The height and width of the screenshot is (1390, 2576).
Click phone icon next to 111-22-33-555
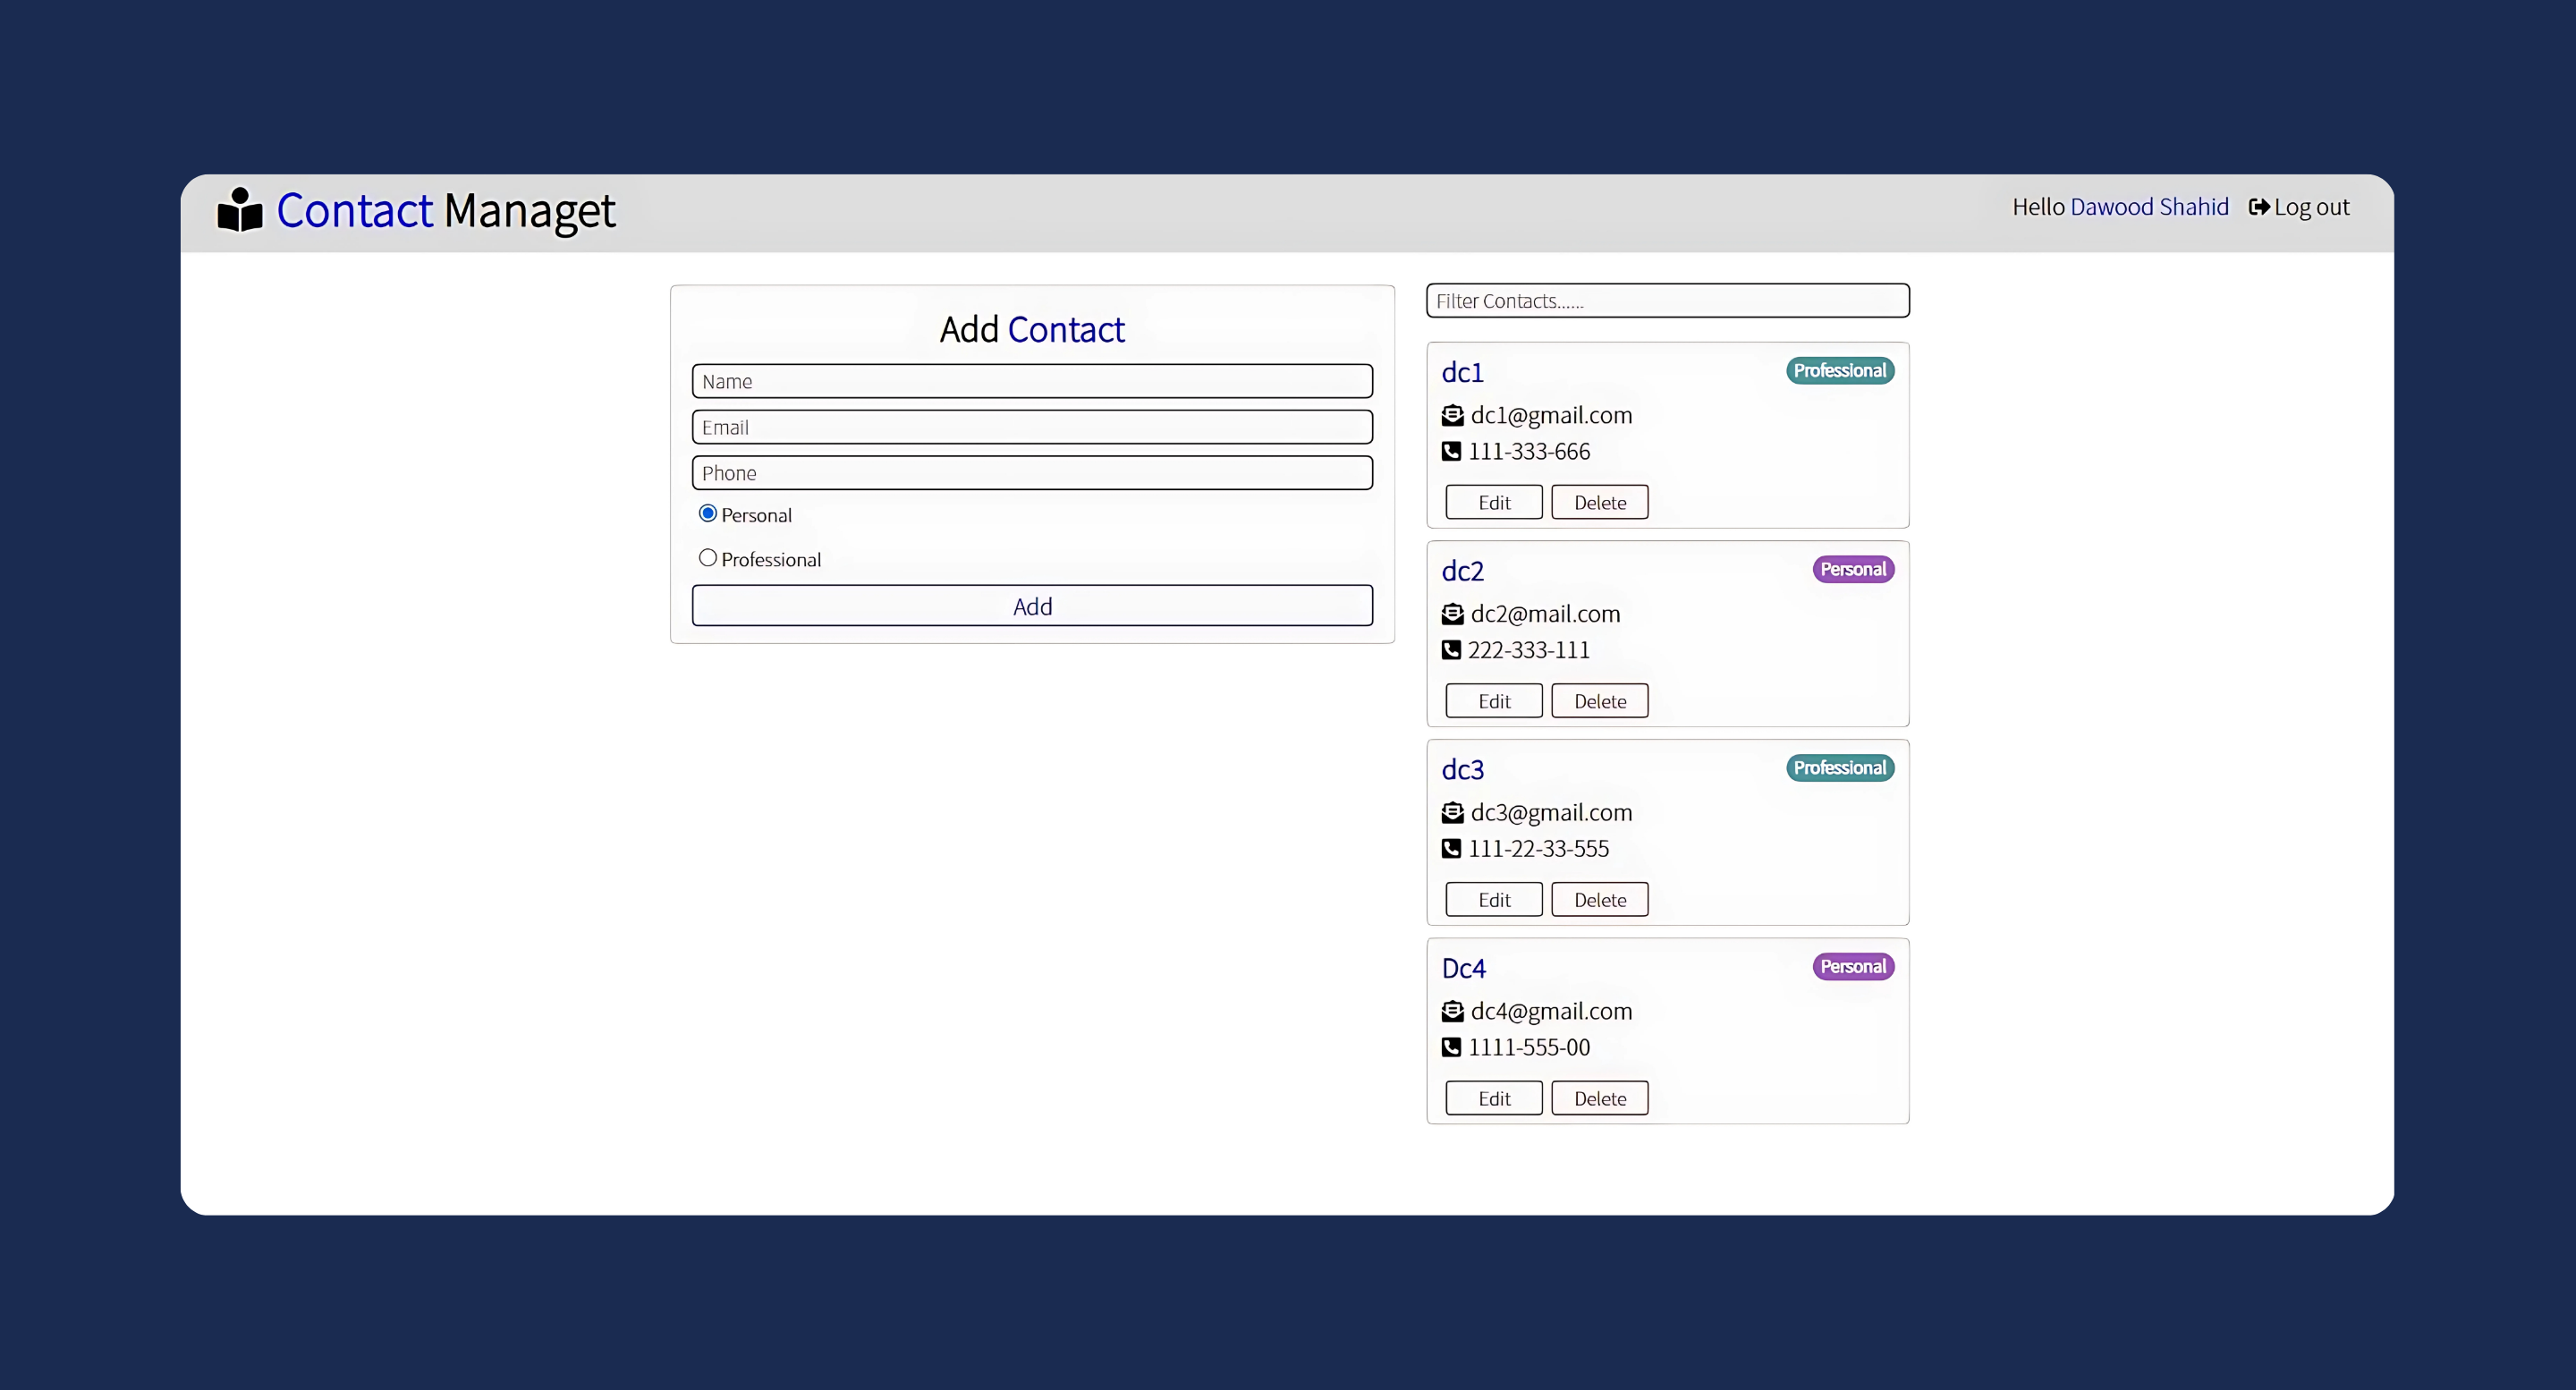pyautogui.click(x=1451, y=849)
